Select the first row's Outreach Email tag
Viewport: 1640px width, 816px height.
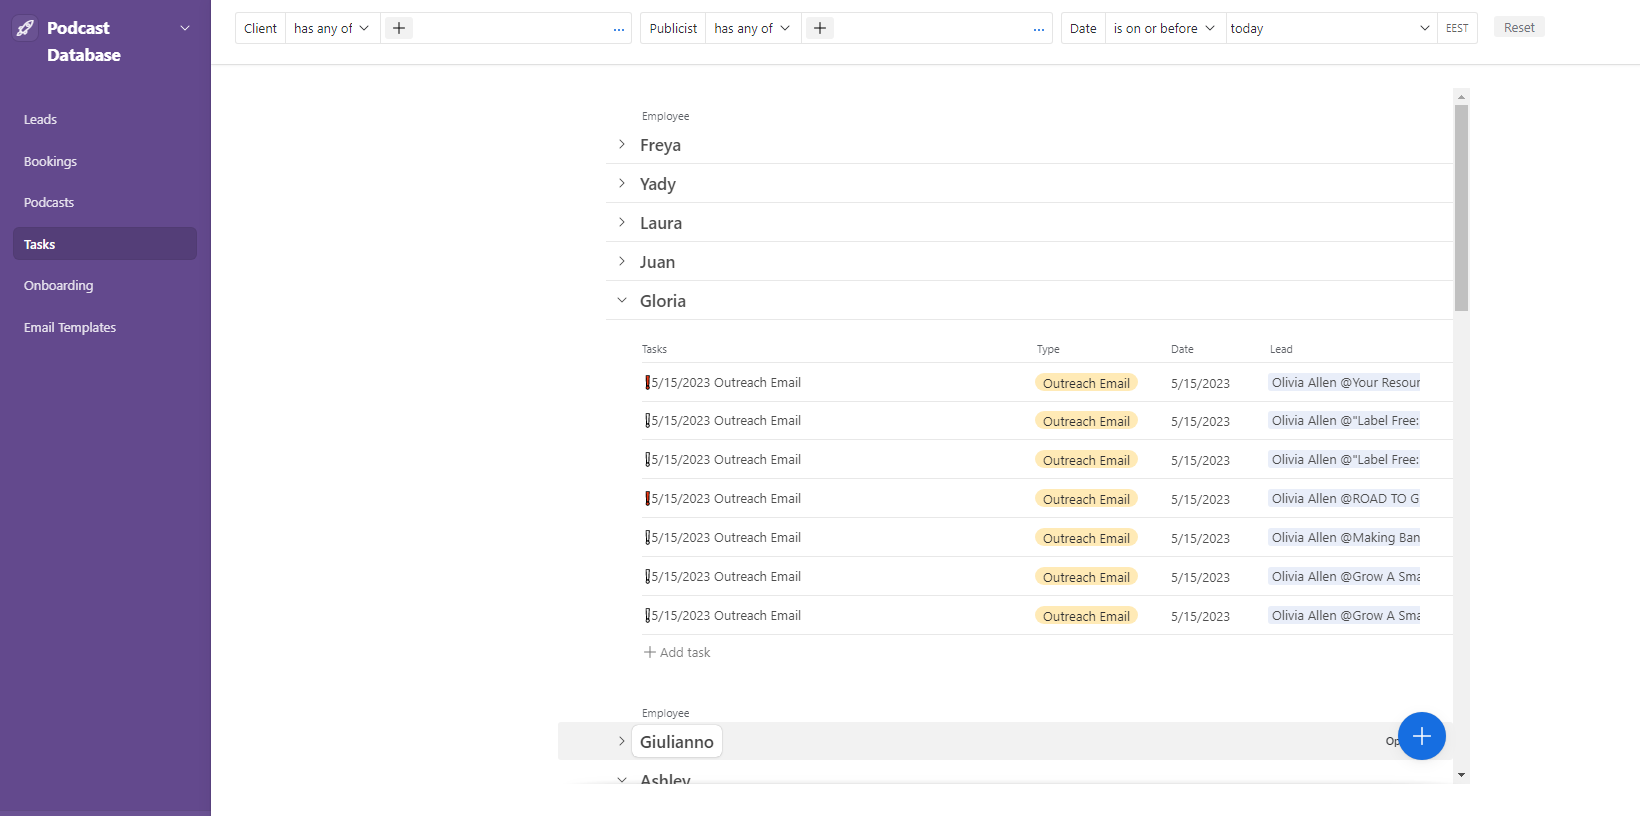(x=1086, y=383)
